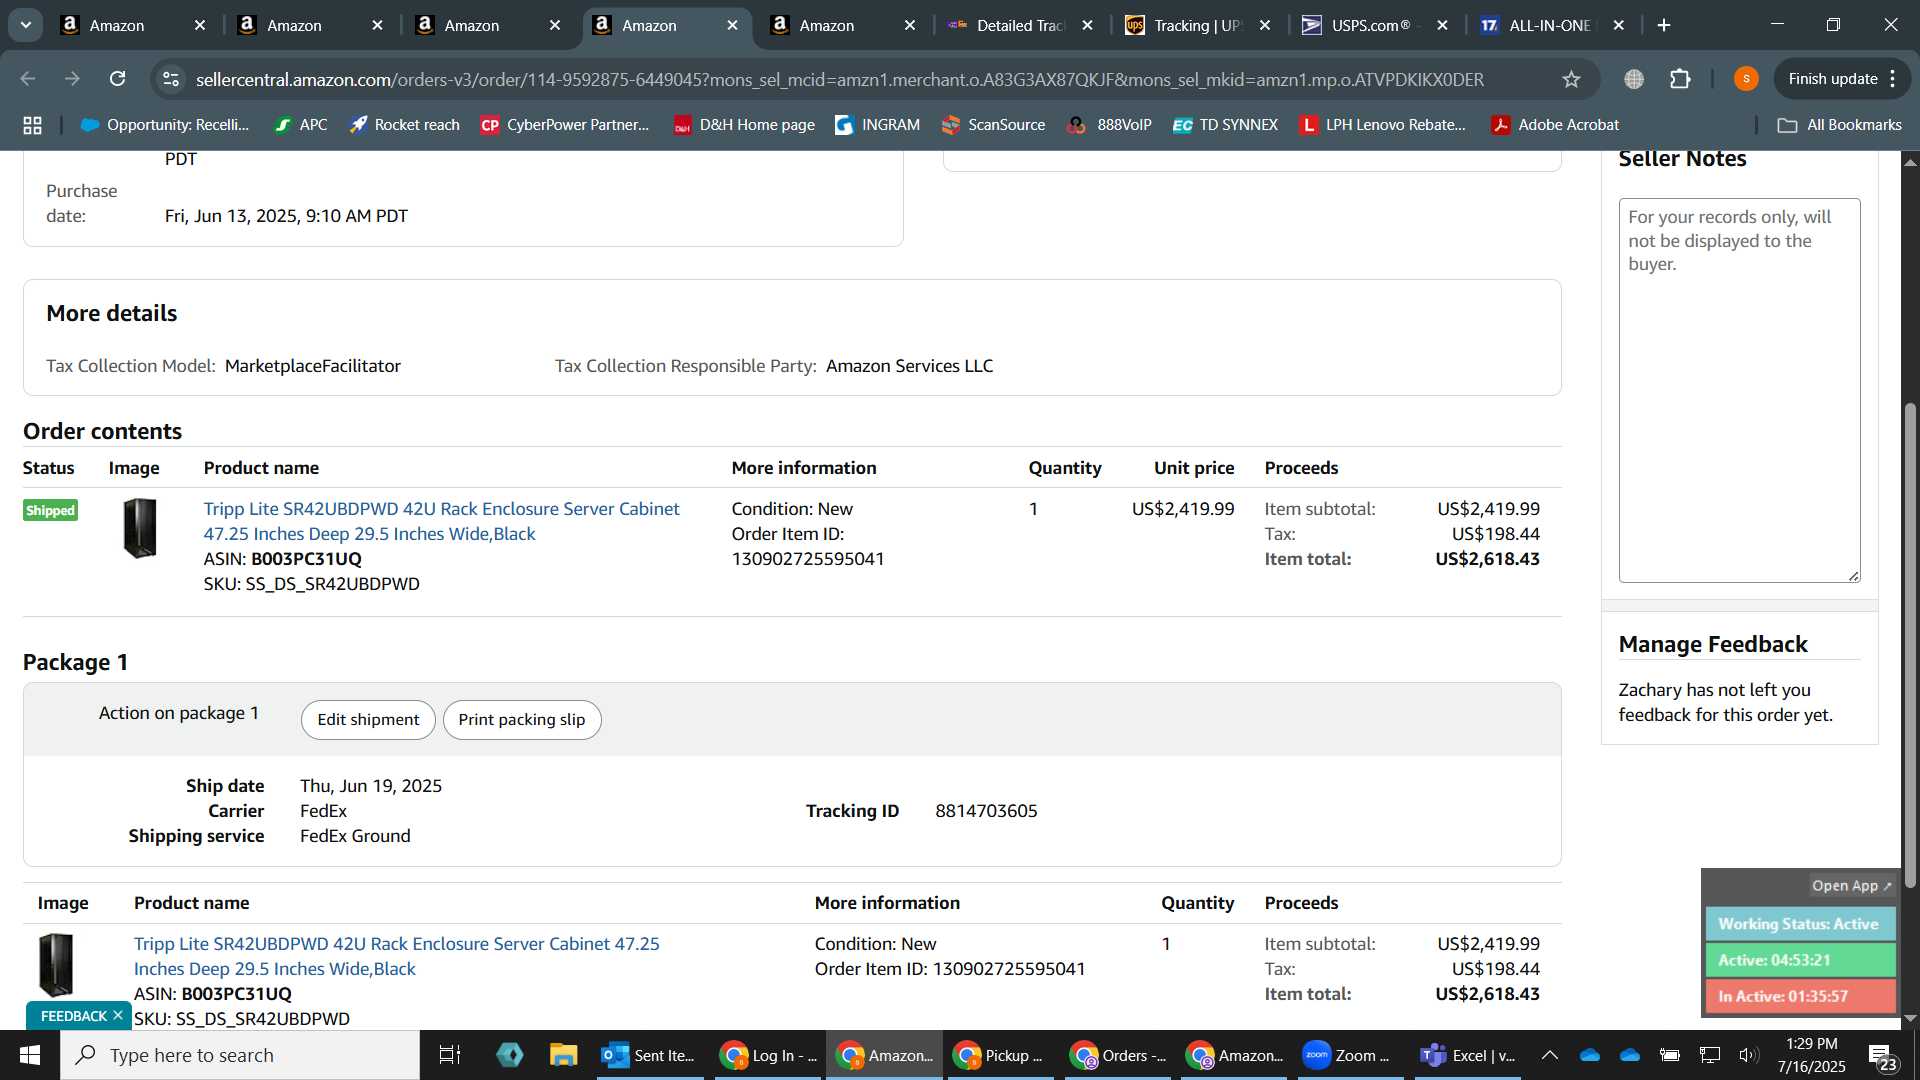Open the Chrome profile avatar

pos(1746,79)
